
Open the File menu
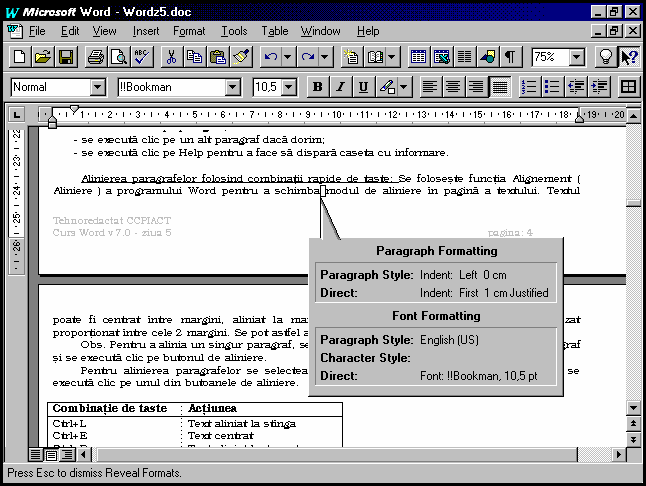37,31
